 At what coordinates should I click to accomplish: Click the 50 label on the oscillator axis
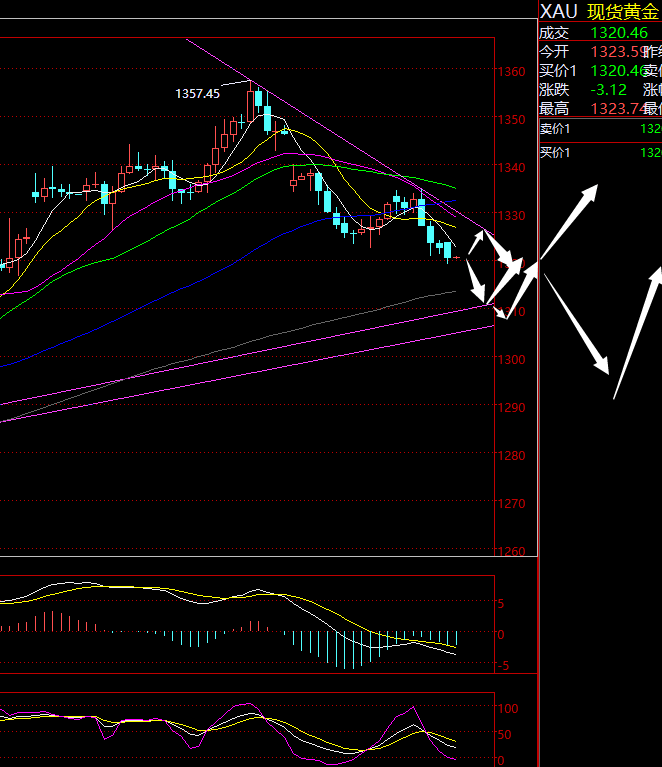(x=504, y=735)
